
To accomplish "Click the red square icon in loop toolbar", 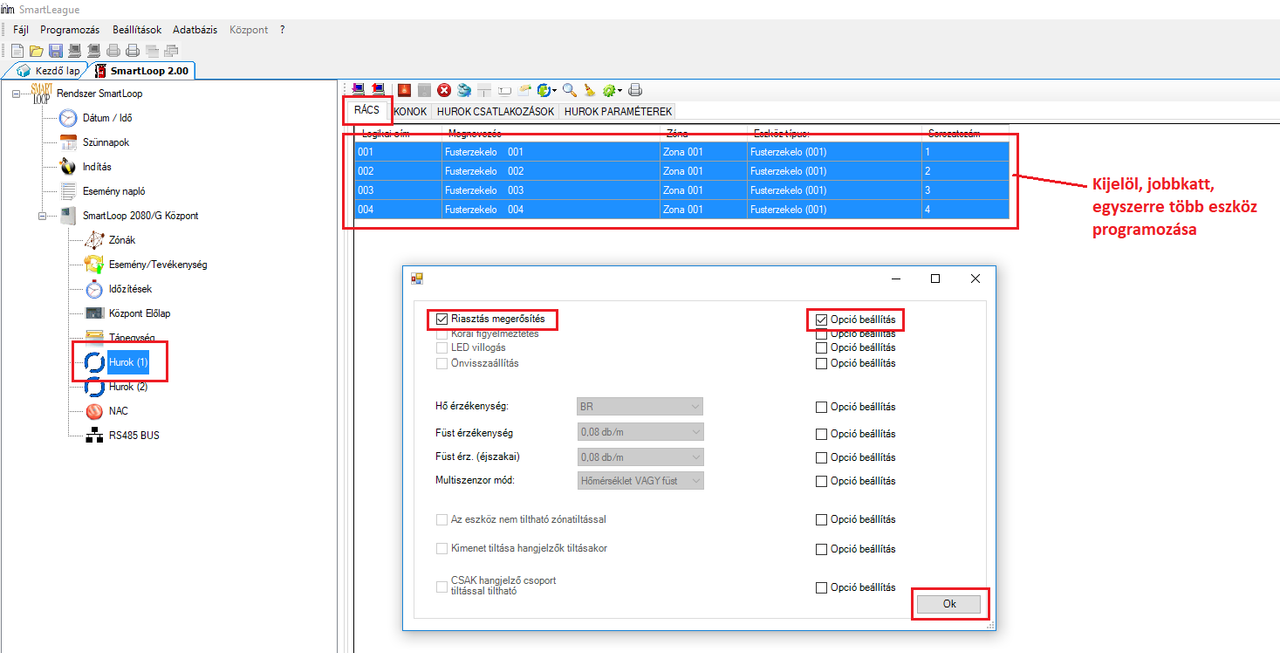I will 404,89.
